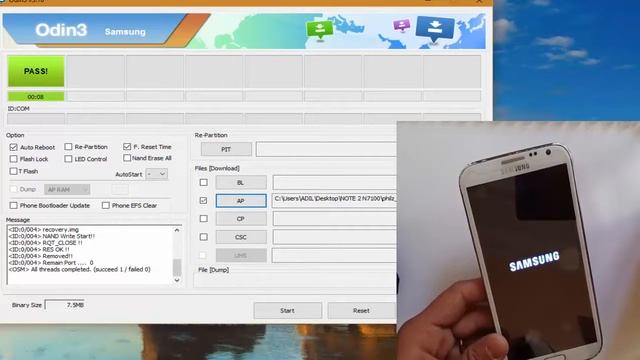Open the AP RAM dump dropdown
Image resolution: width=640 pixels, height=360 pixels.
67,189
